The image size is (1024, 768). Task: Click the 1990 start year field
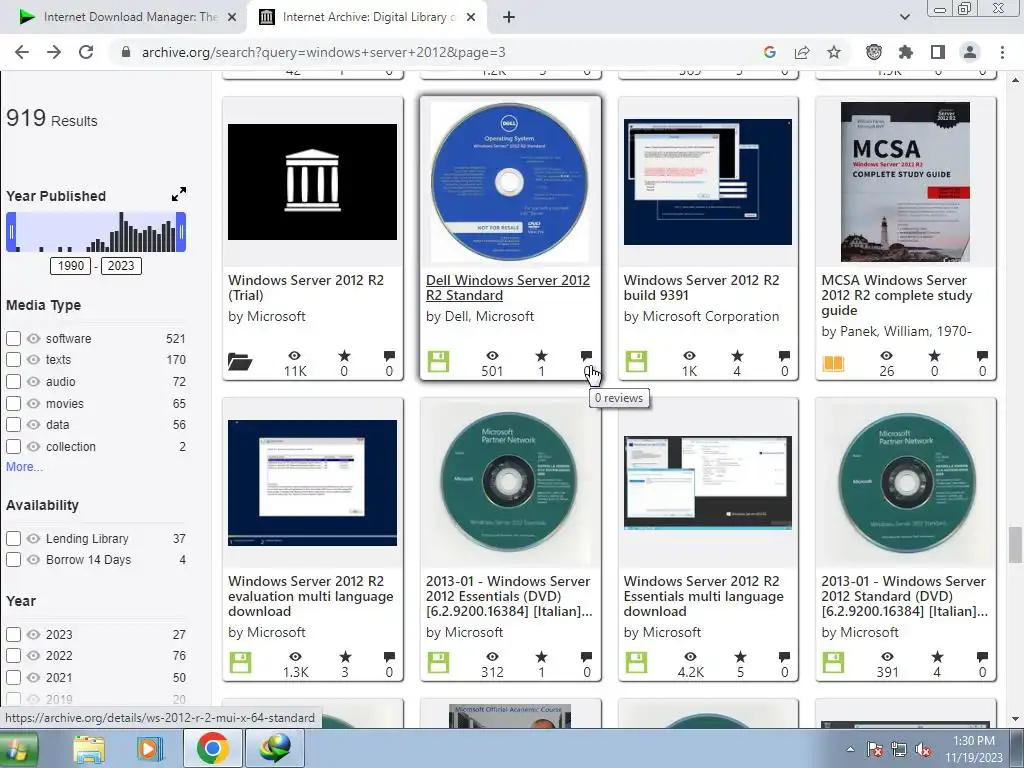[71, 266]
